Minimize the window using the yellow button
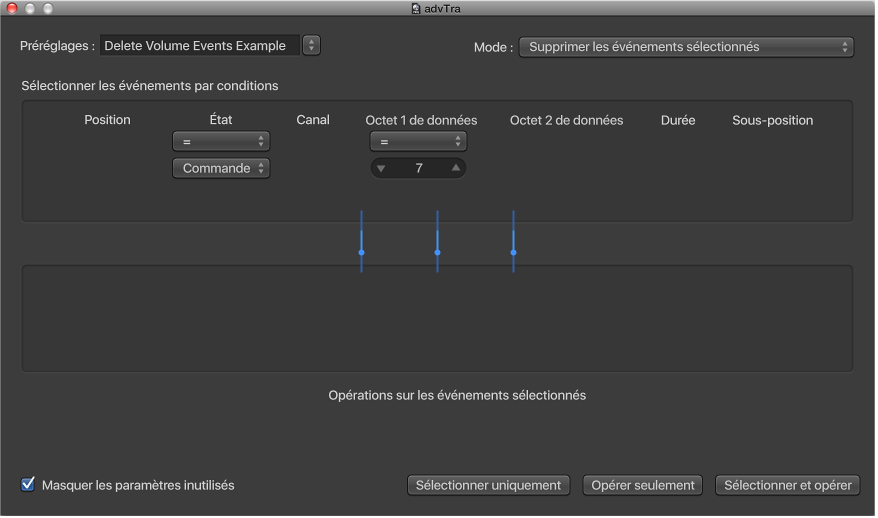 pos(30,8)
